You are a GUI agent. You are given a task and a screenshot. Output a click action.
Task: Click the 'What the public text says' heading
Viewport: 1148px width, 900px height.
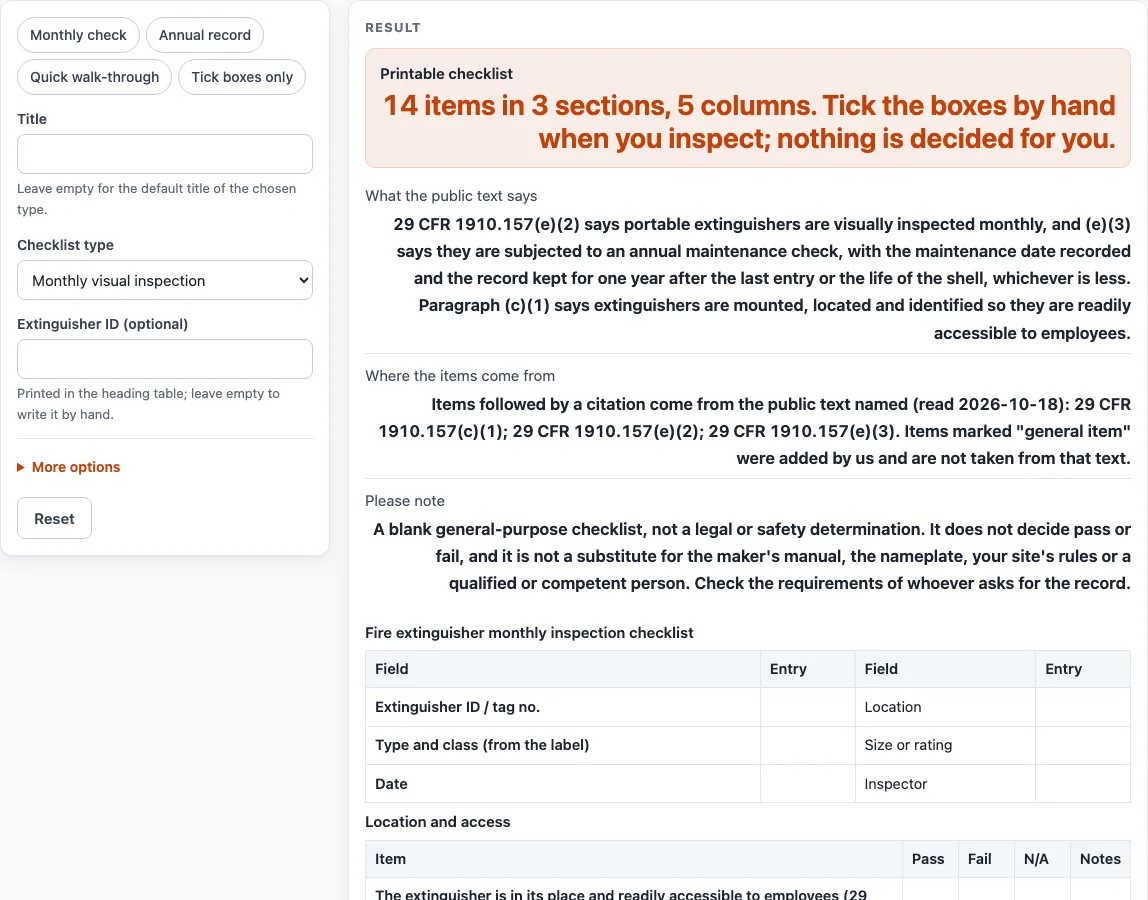451,196
